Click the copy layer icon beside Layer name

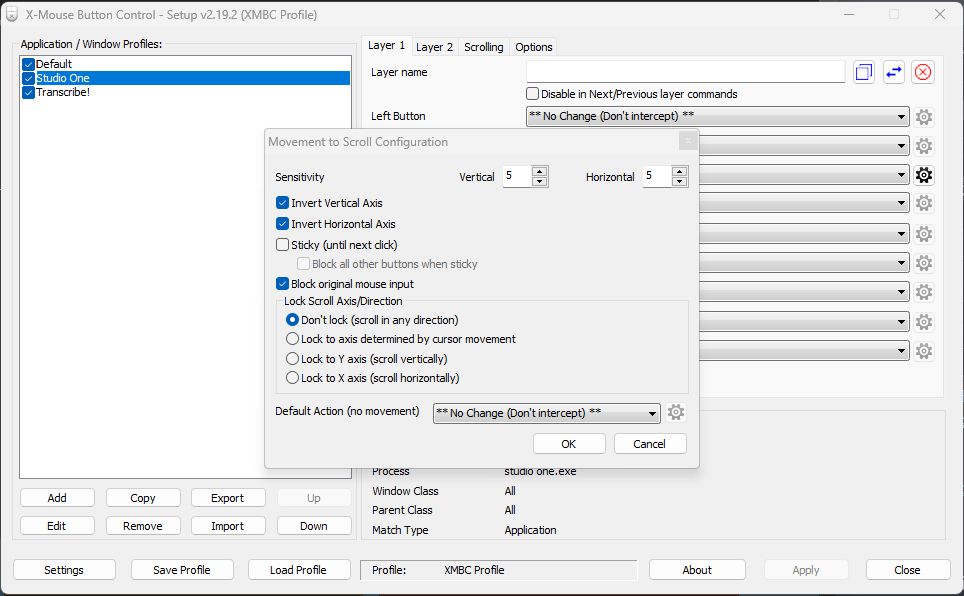(x=863, y=72)
